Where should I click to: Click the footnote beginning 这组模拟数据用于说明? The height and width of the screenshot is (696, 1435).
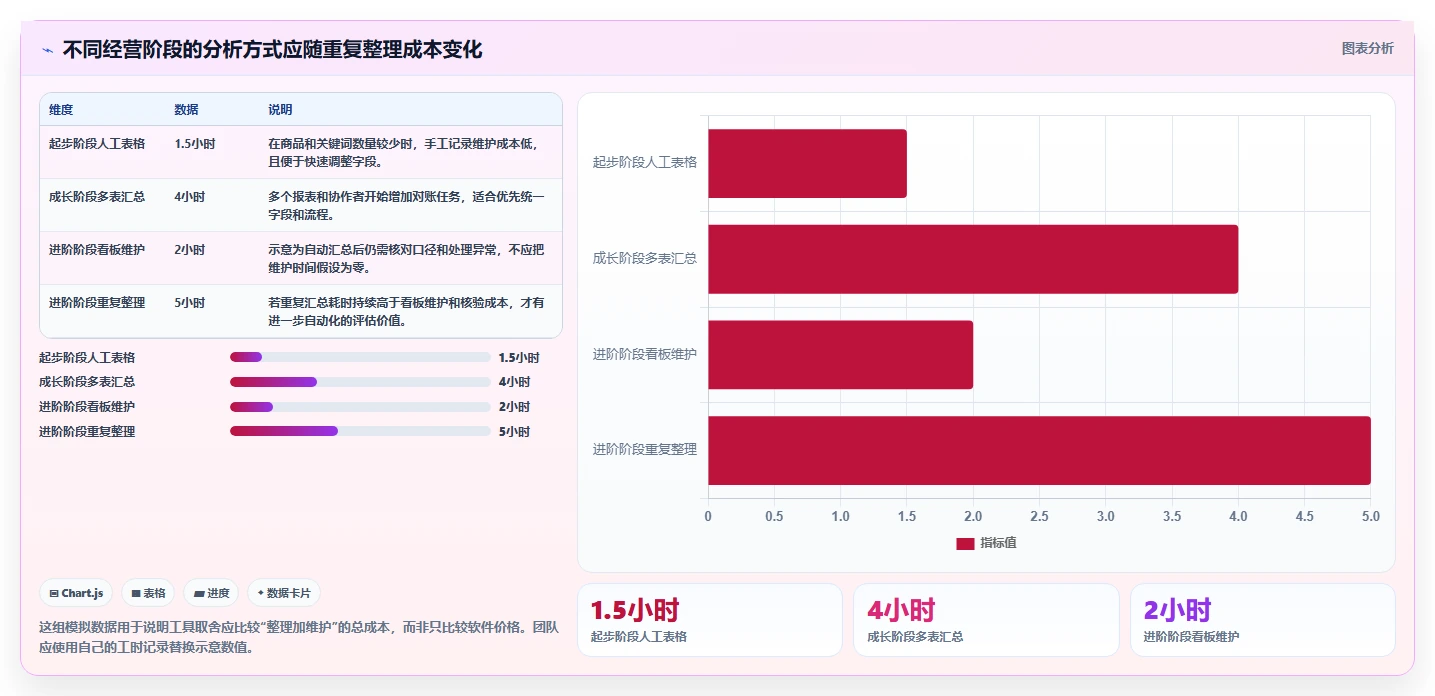(299, 637)
